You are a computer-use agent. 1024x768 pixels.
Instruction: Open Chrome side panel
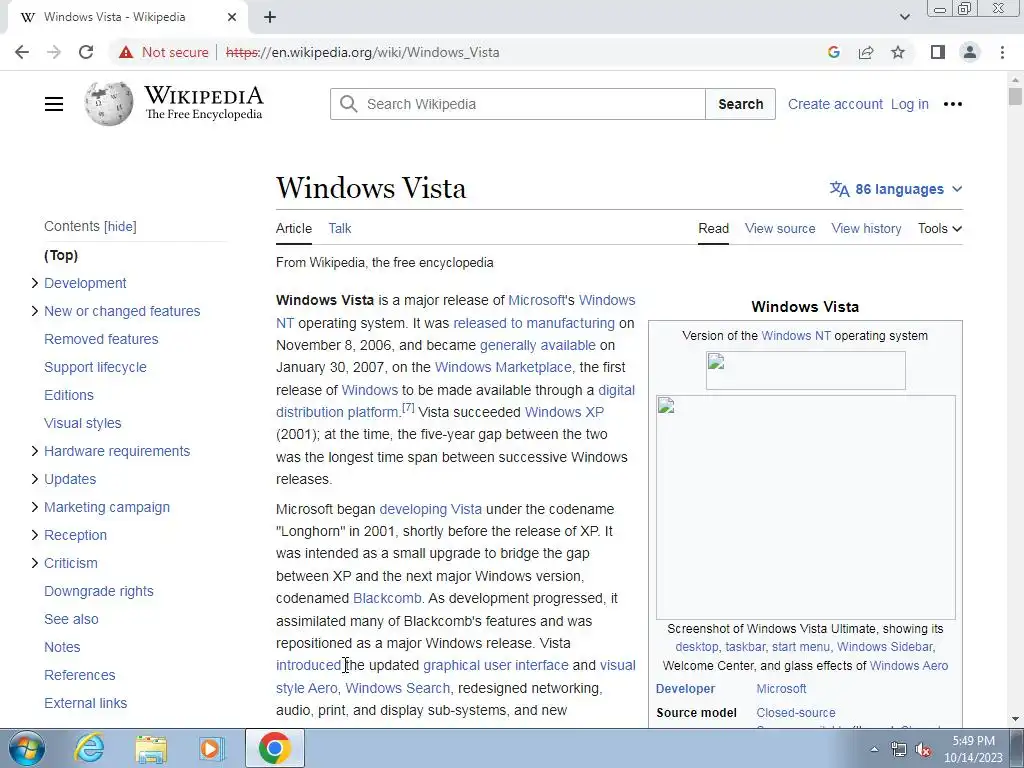(938, 52)
